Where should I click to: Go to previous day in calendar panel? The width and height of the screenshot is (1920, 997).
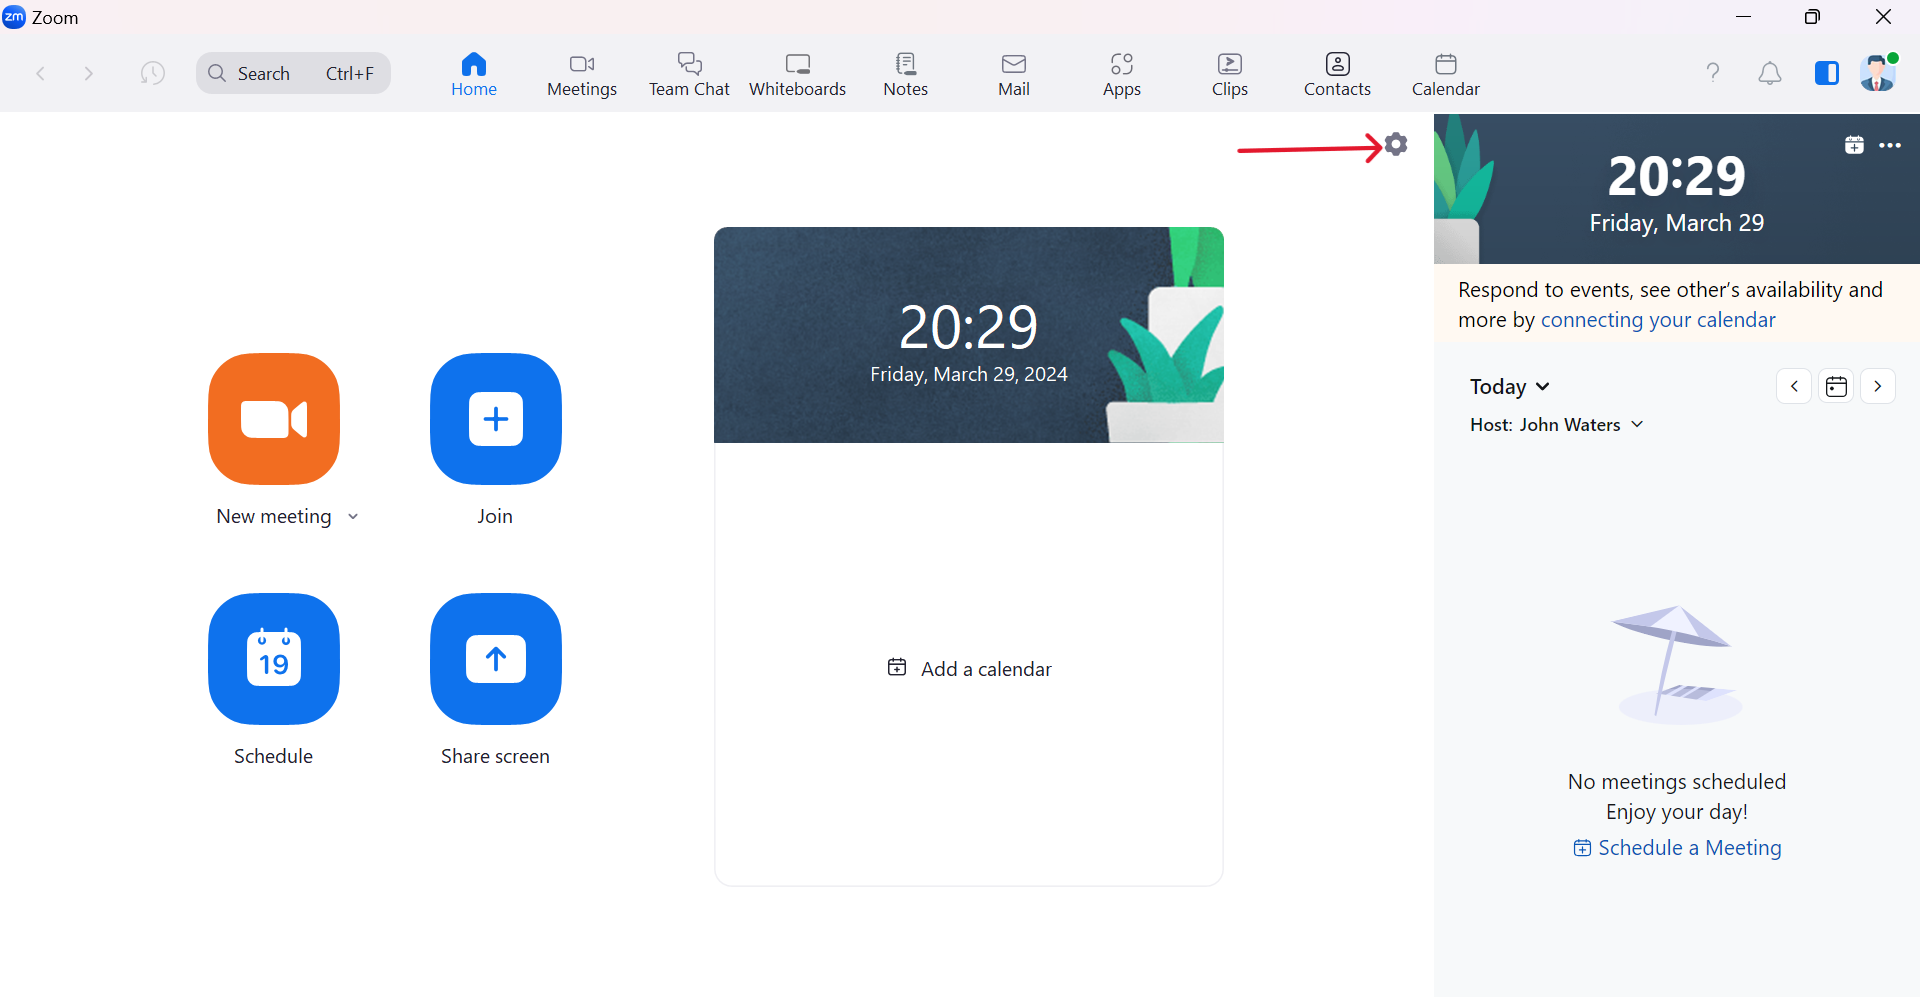click(1794, 386)
